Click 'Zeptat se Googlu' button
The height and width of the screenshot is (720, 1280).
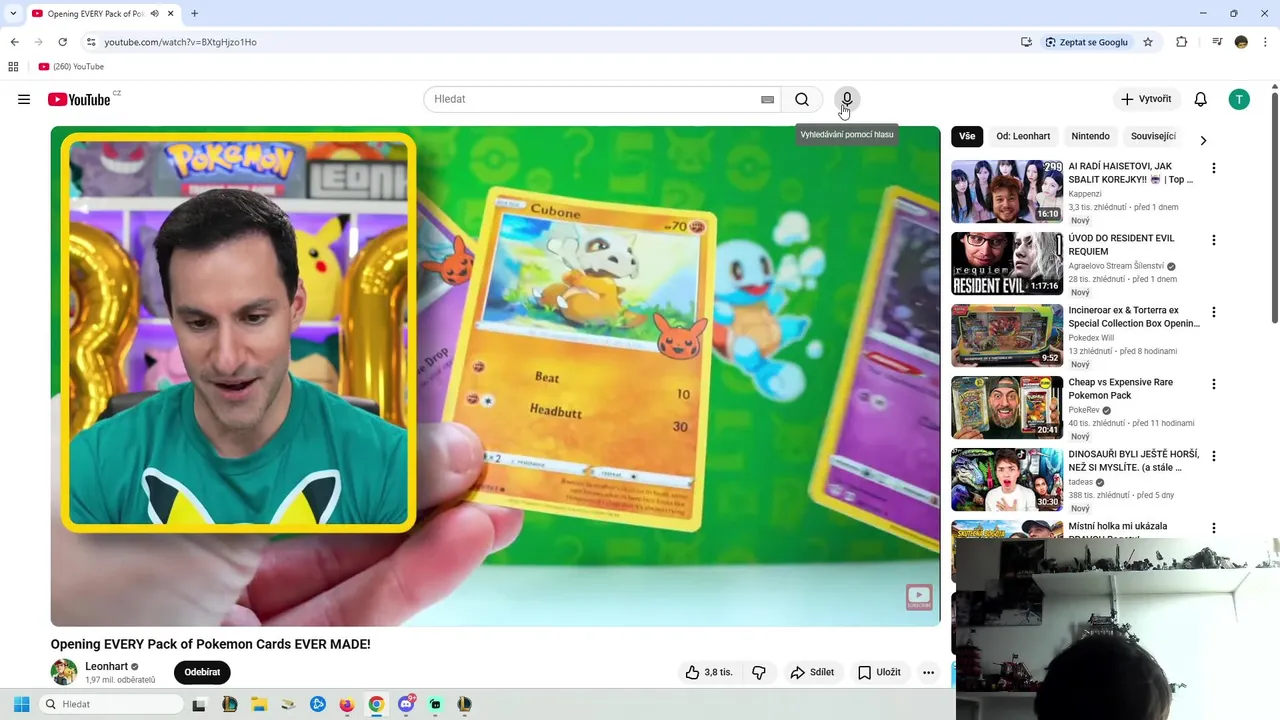point(1086,42)
